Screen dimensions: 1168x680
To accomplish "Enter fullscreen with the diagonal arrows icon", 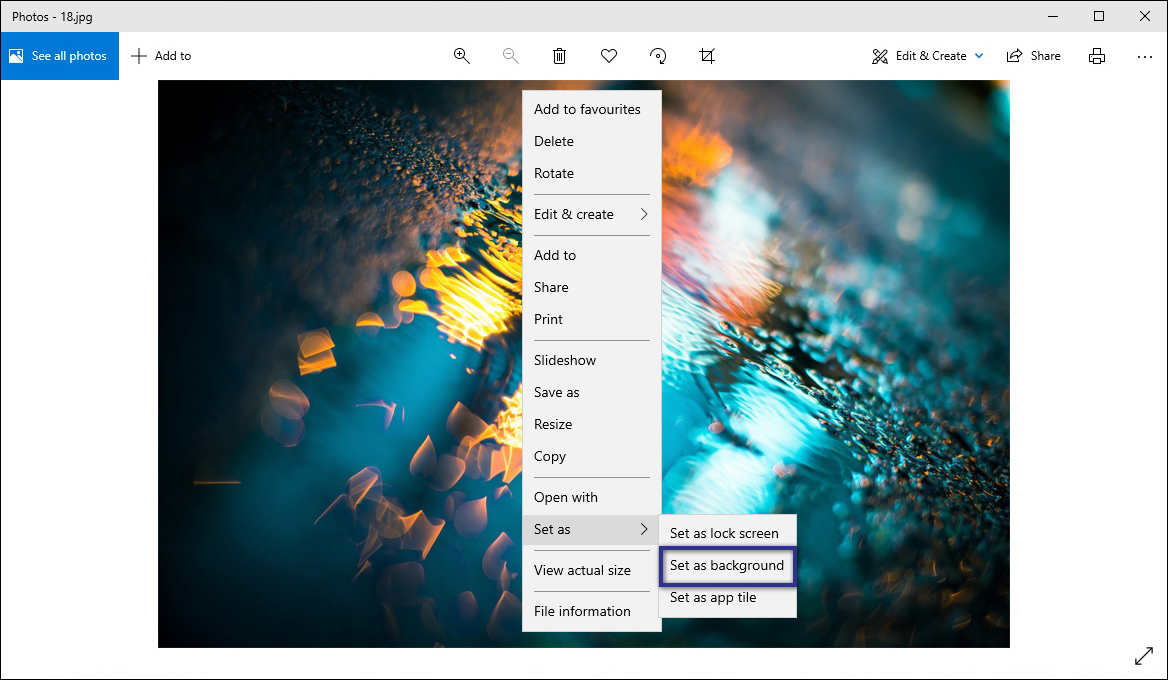I will pos(1143,656).
